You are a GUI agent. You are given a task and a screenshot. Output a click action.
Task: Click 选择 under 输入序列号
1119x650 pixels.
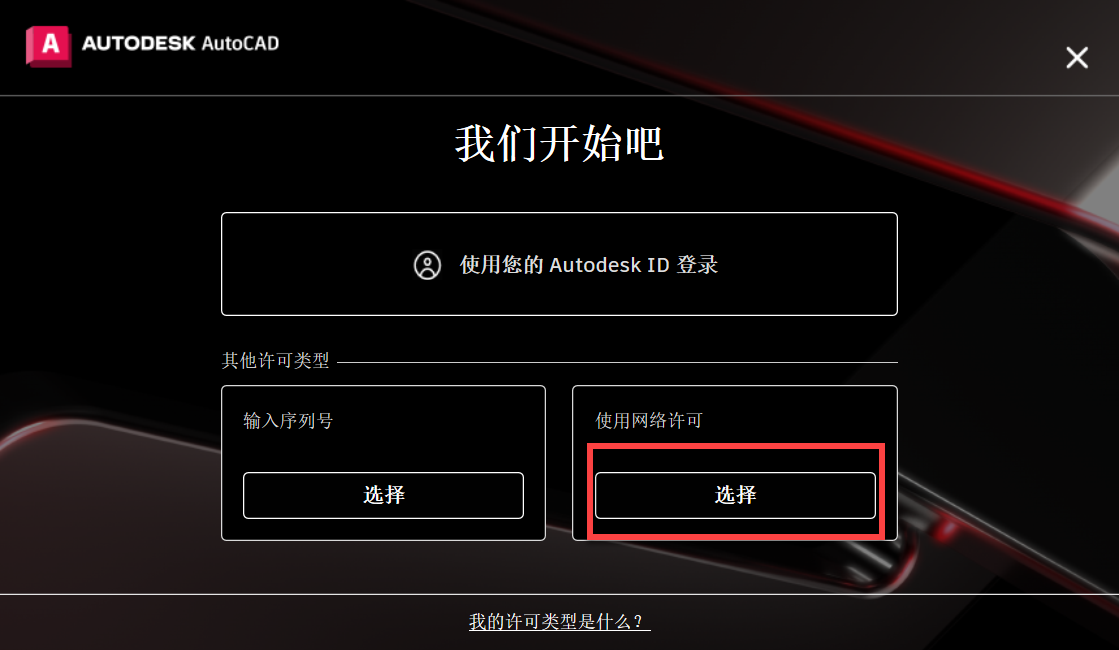tap(383, 495)
